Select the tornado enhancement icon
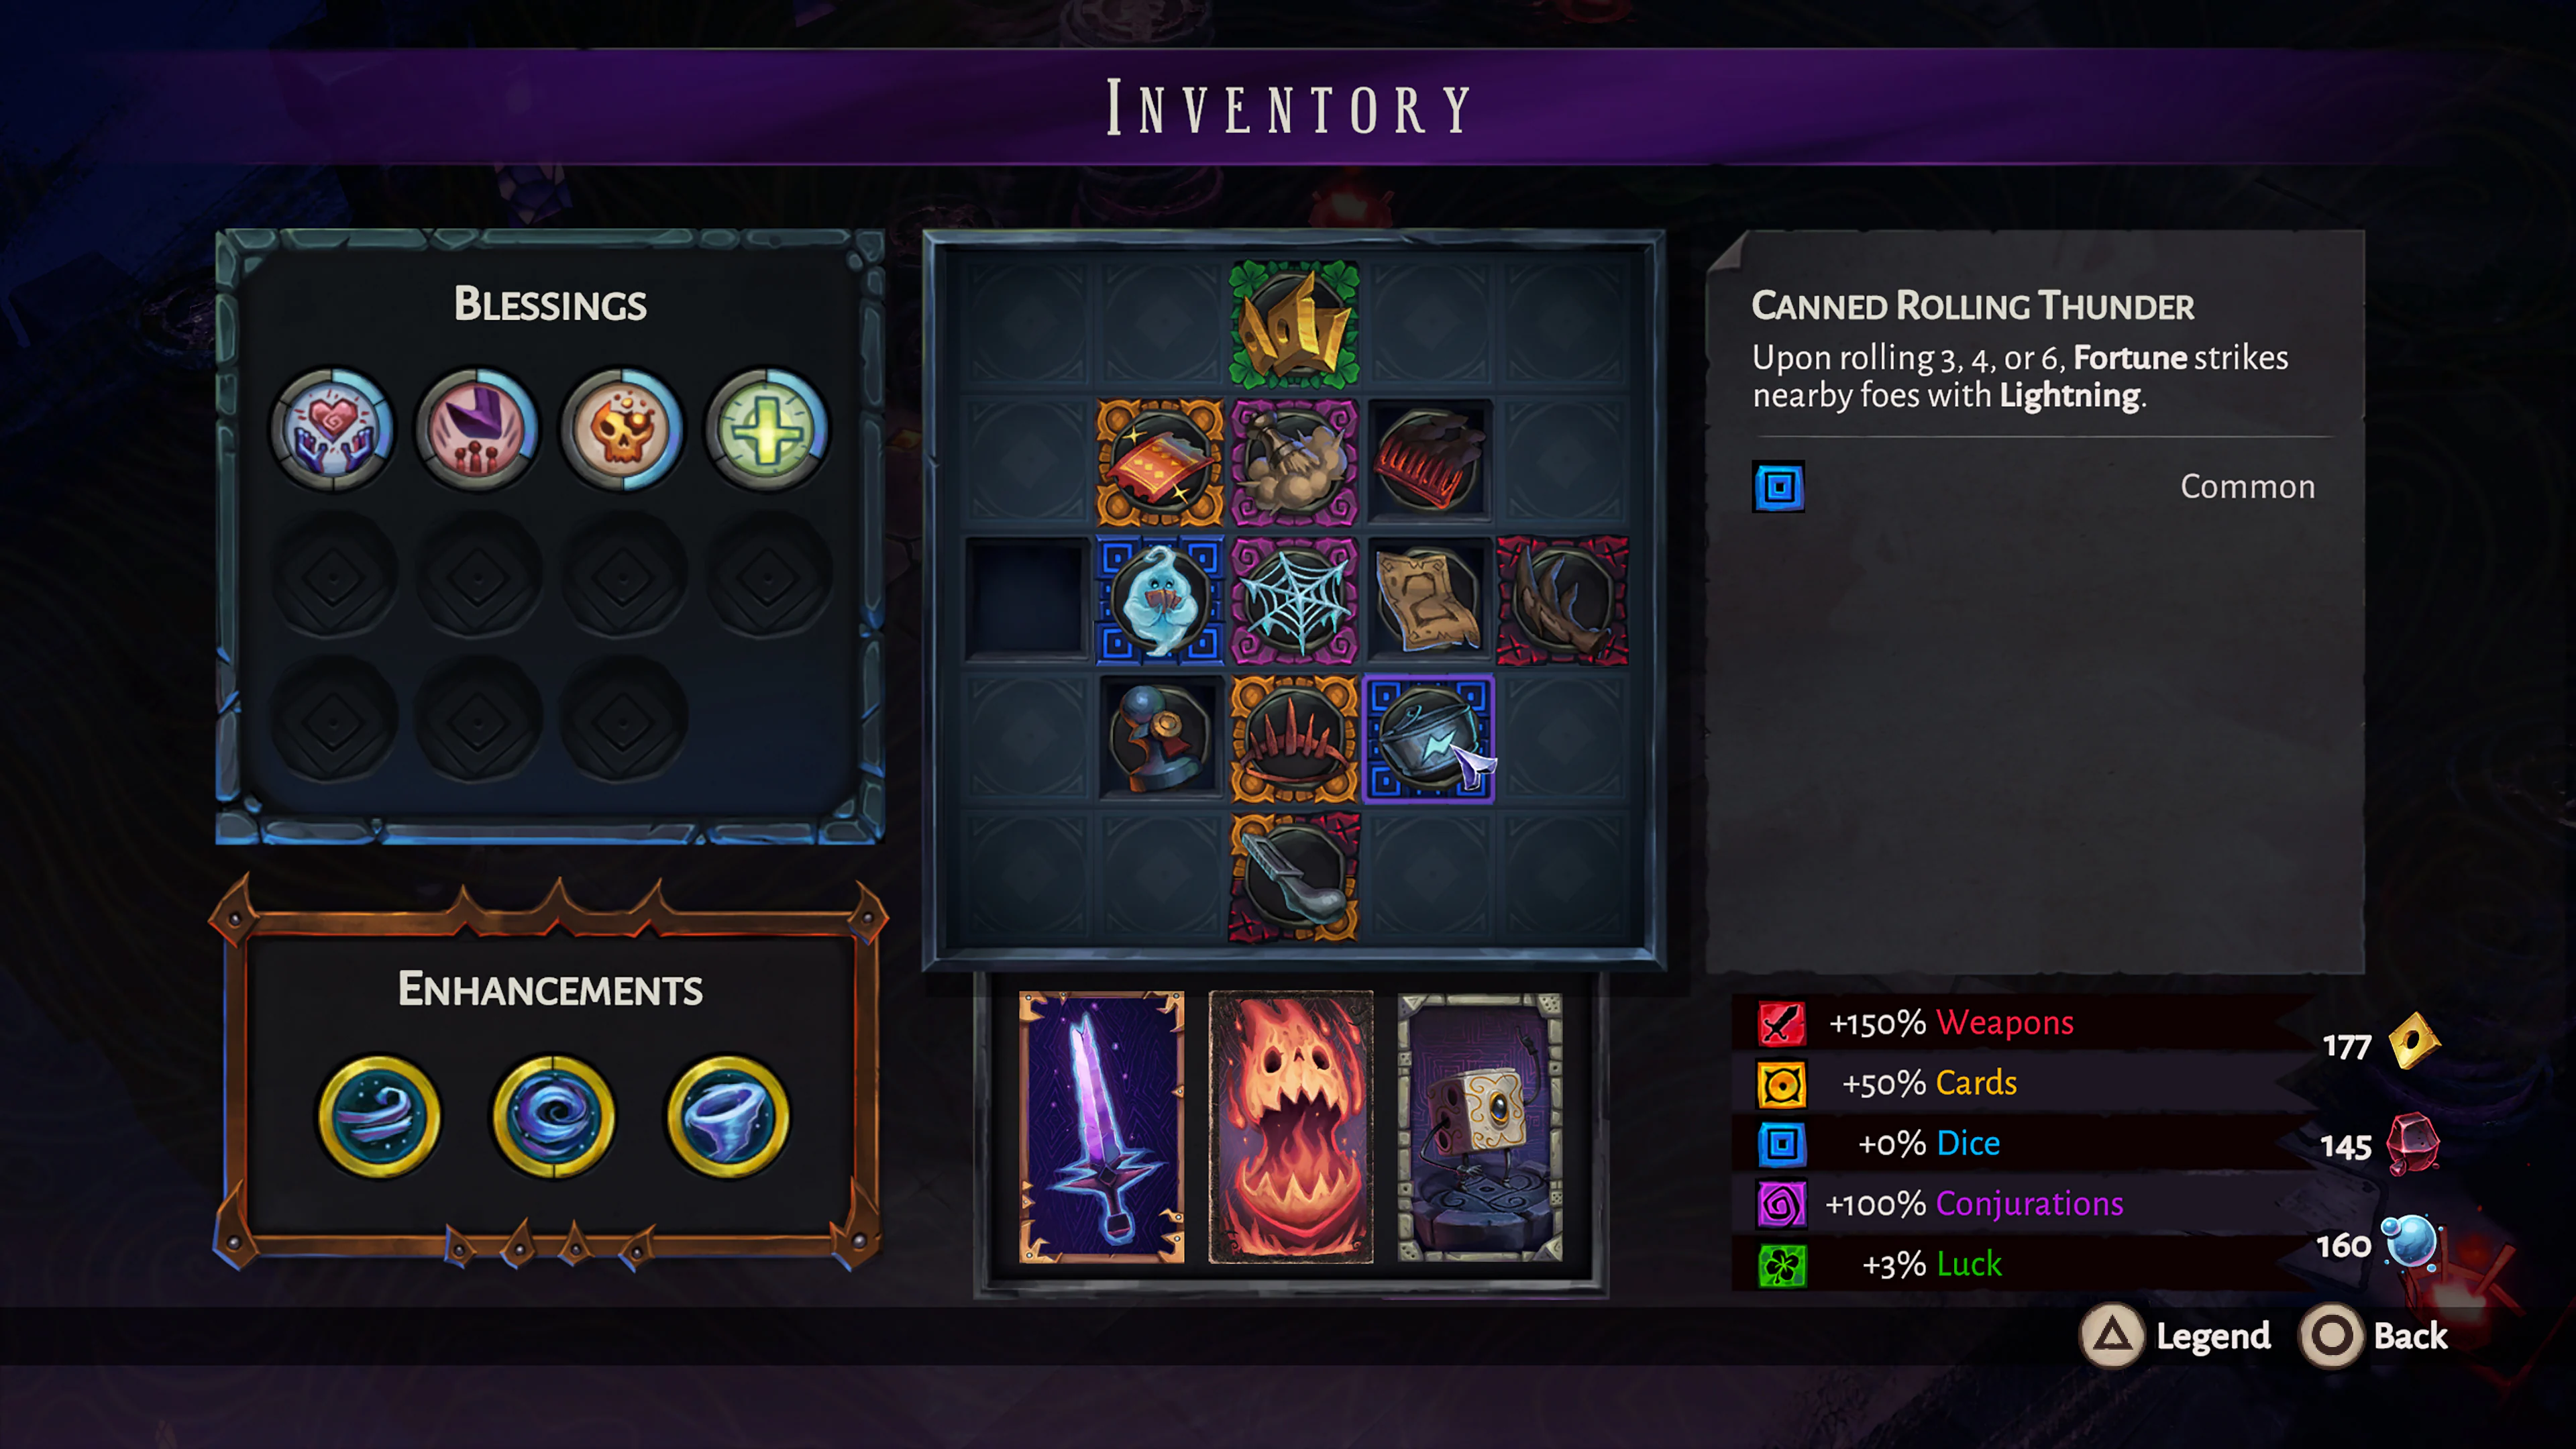2576x1449 pixels. point(727,1116)
